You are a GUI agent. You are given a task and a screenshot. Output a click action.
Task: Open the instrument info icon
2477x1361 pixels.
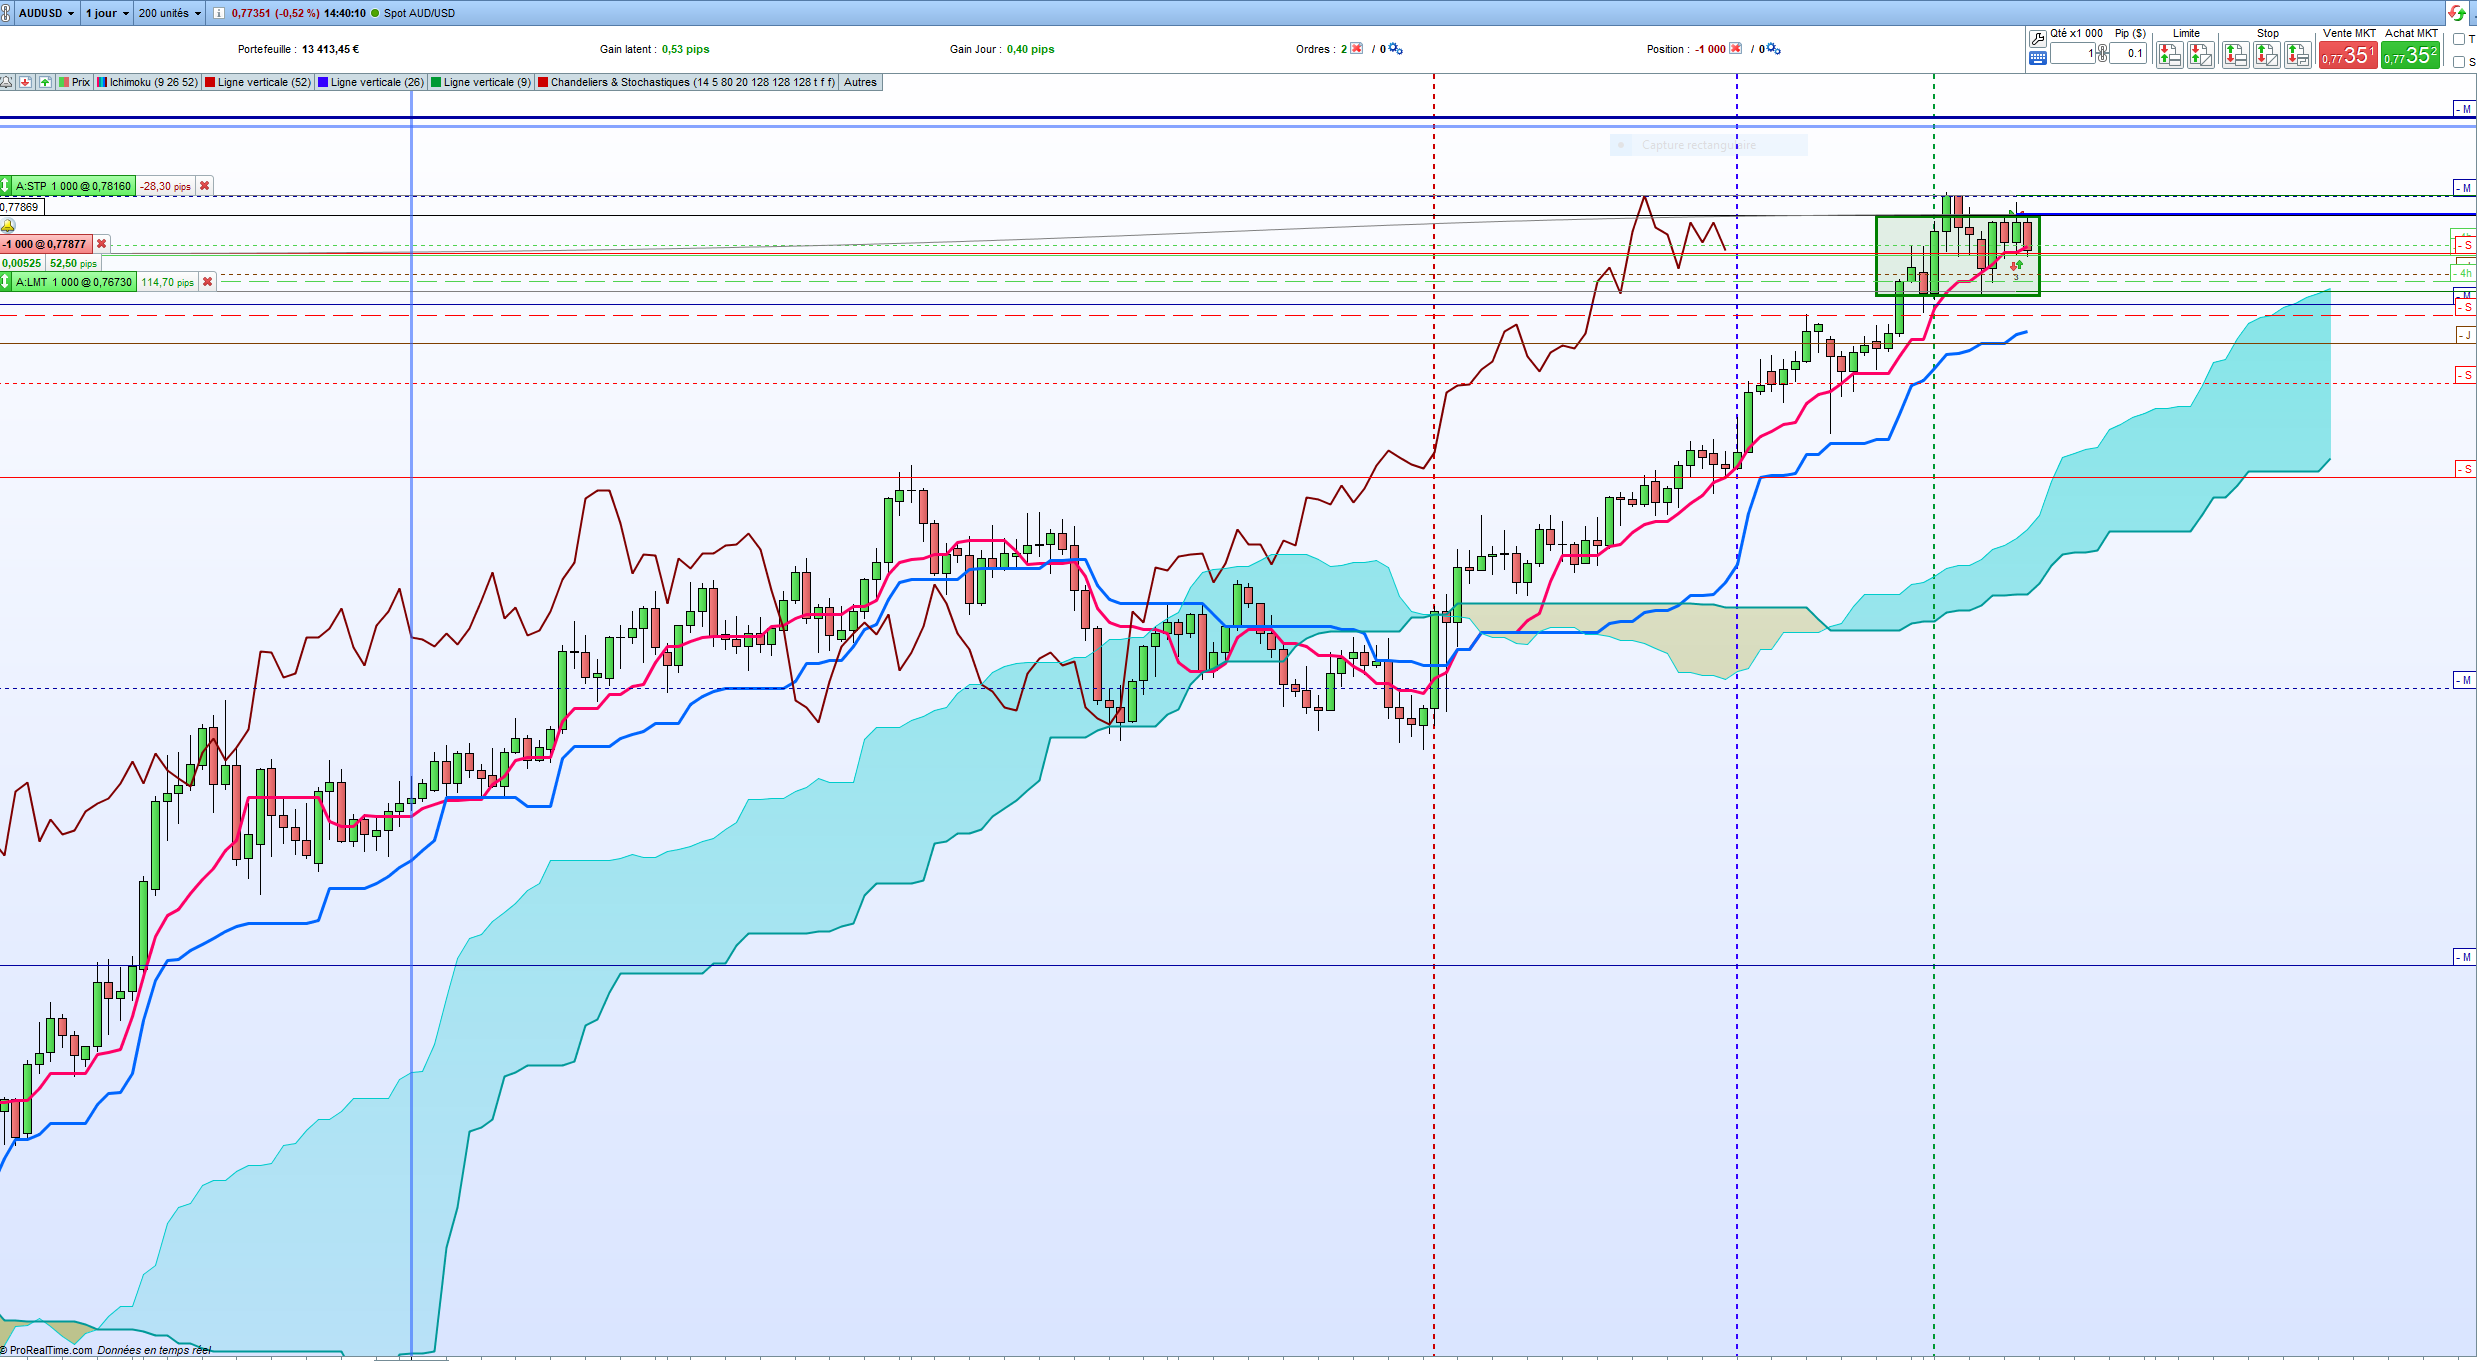219,13
